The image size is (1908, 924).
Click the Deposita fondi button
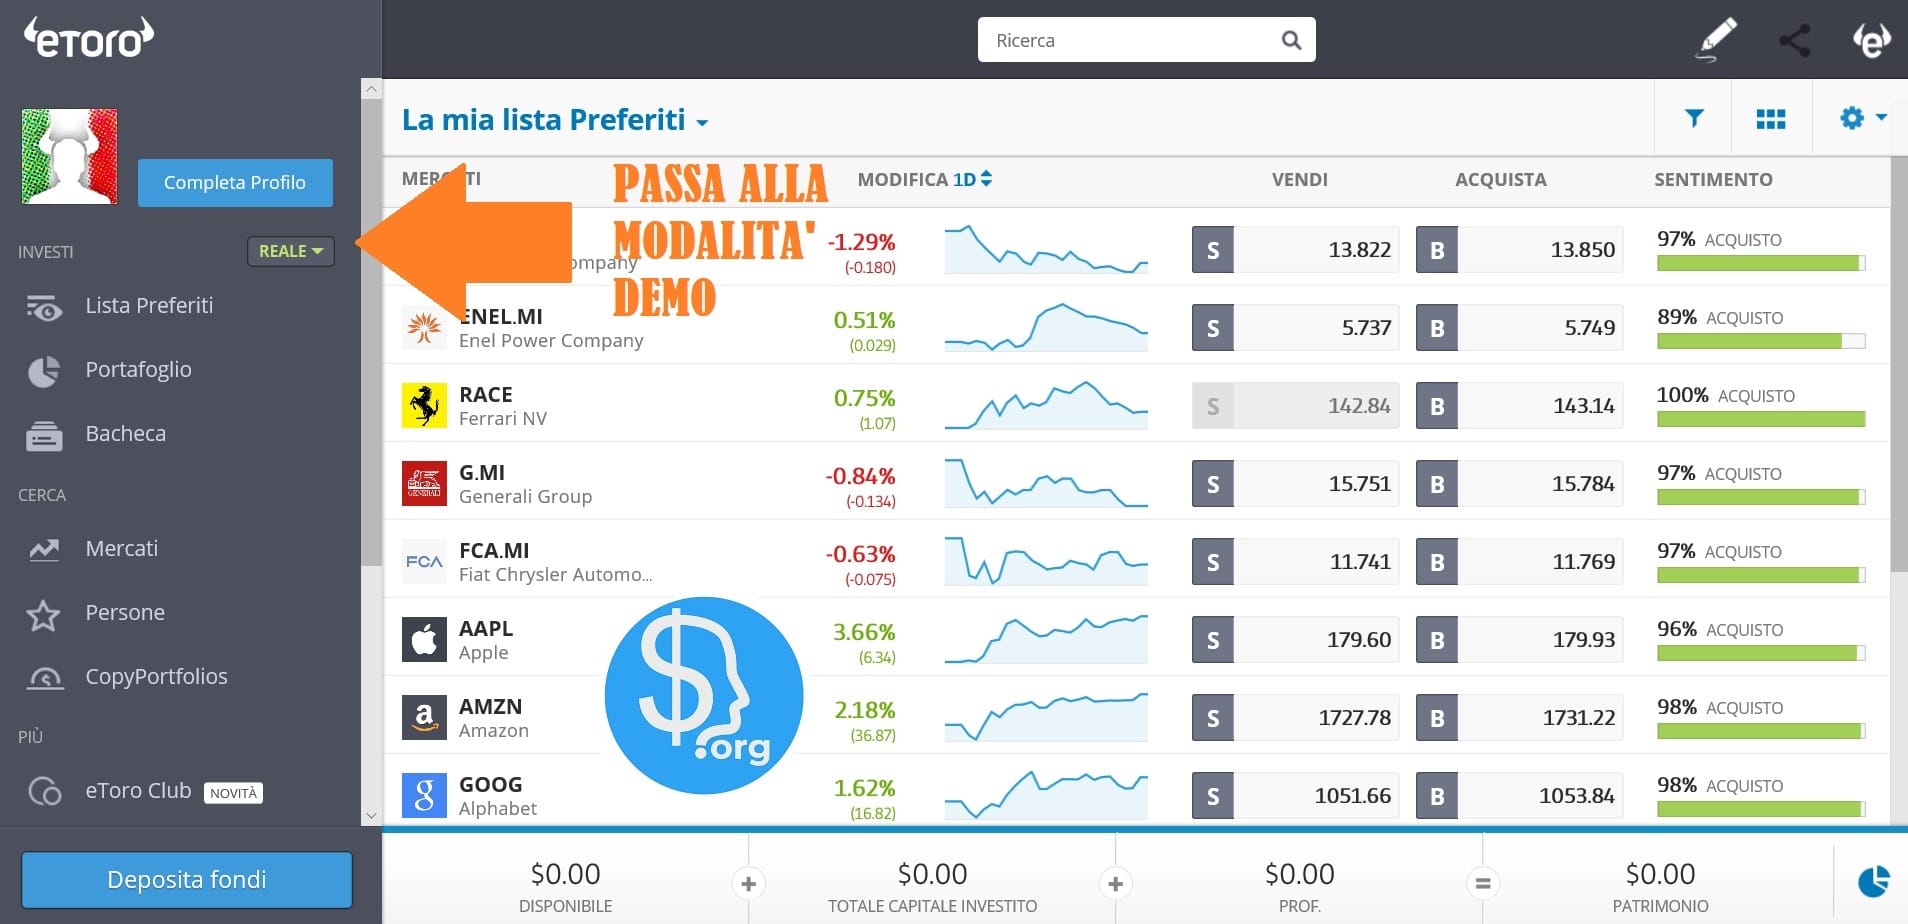pos(187,880)
